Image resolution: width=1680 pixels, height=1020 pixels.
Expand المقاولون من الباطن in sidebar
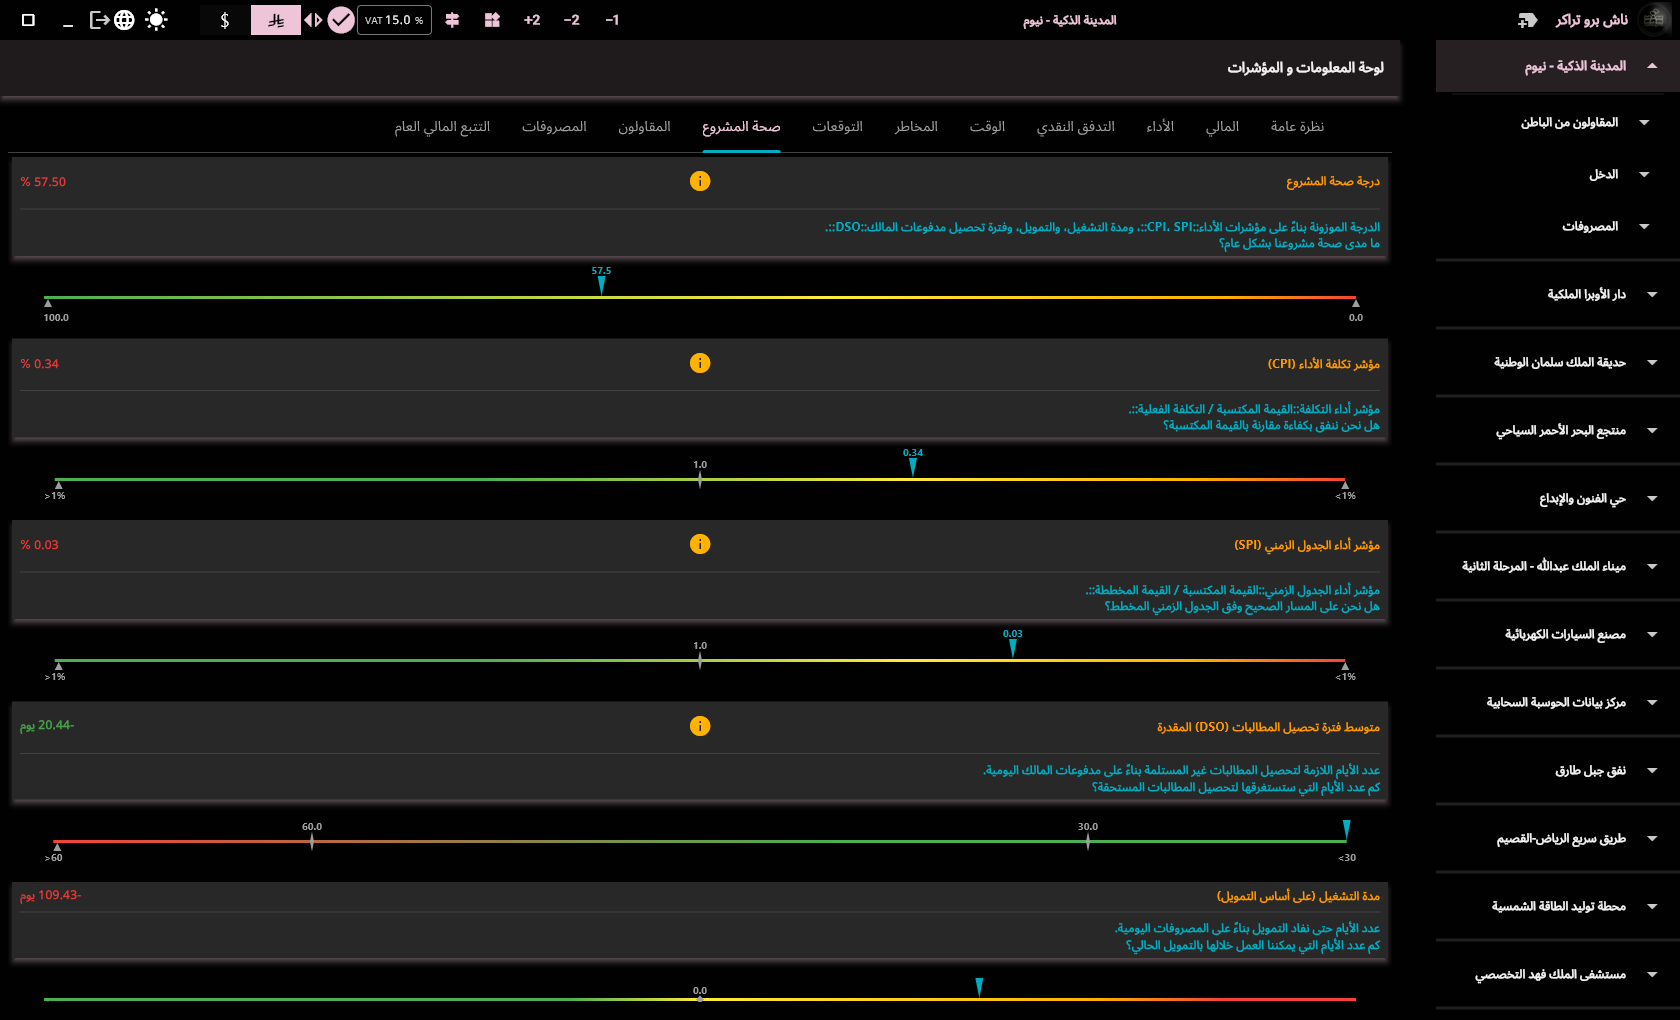(x=1558, y=122)
